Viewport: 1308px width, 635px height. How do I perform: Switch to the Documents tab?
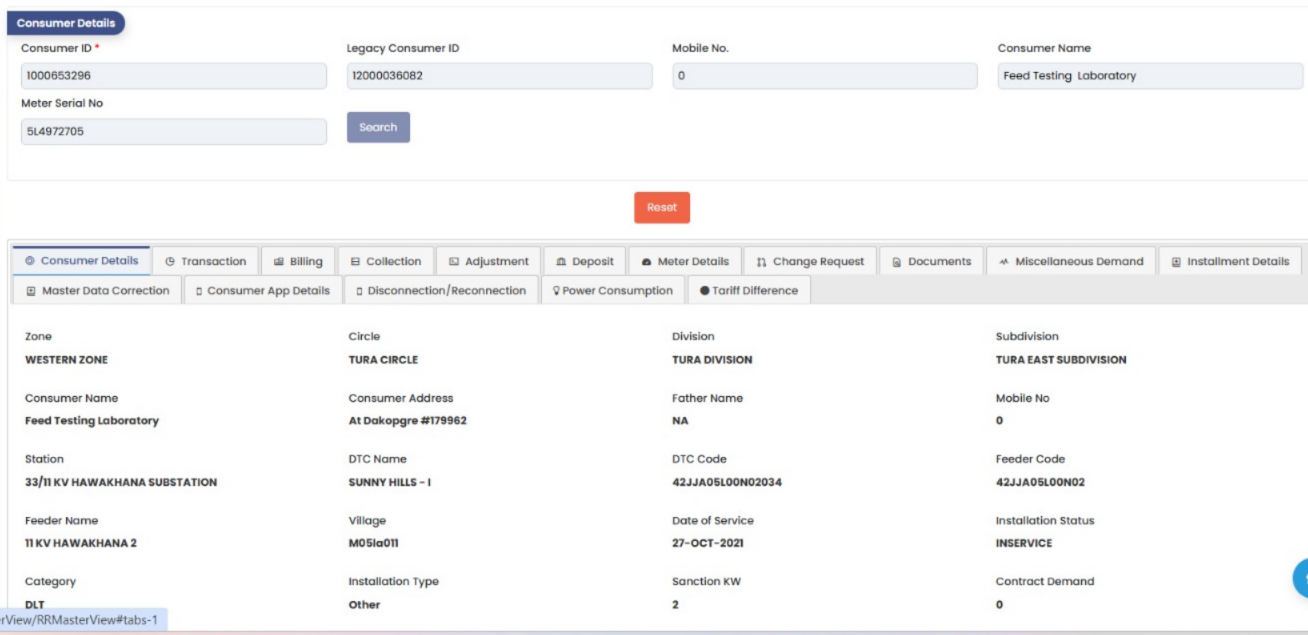[x=931, y=261]
